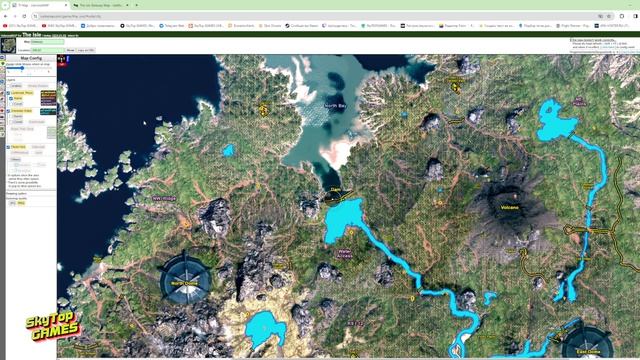Image resolution: width=640 pixels, height=360 pixels.
Task: Switch to the first browser tab
Action: pos(39,5)
